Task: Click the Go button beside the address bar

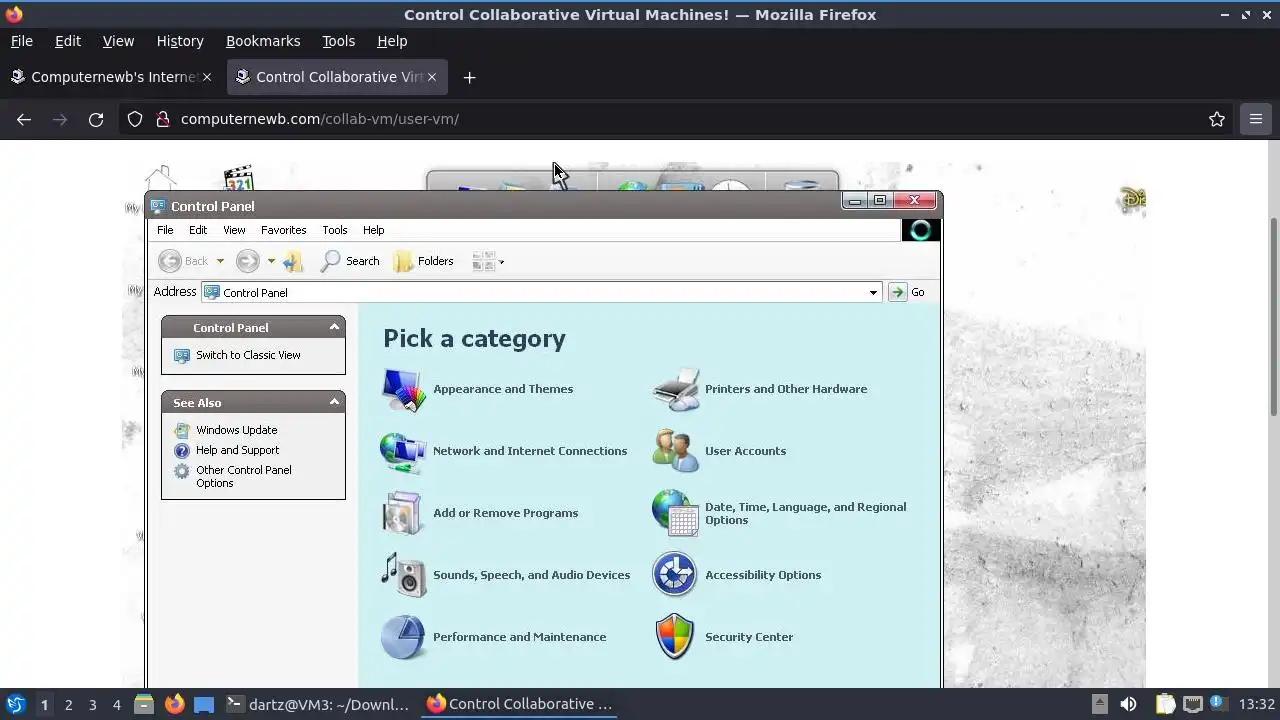Action: [908, 292]
